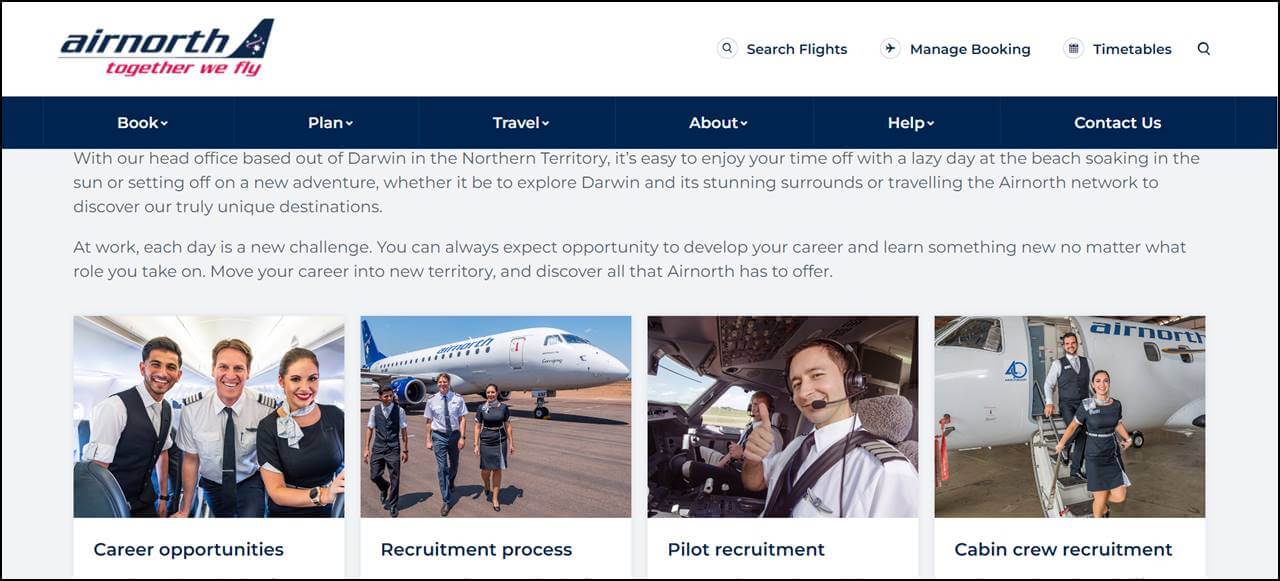Open the Career opportunities heading
1280x581 pixels.
(188, 549)
